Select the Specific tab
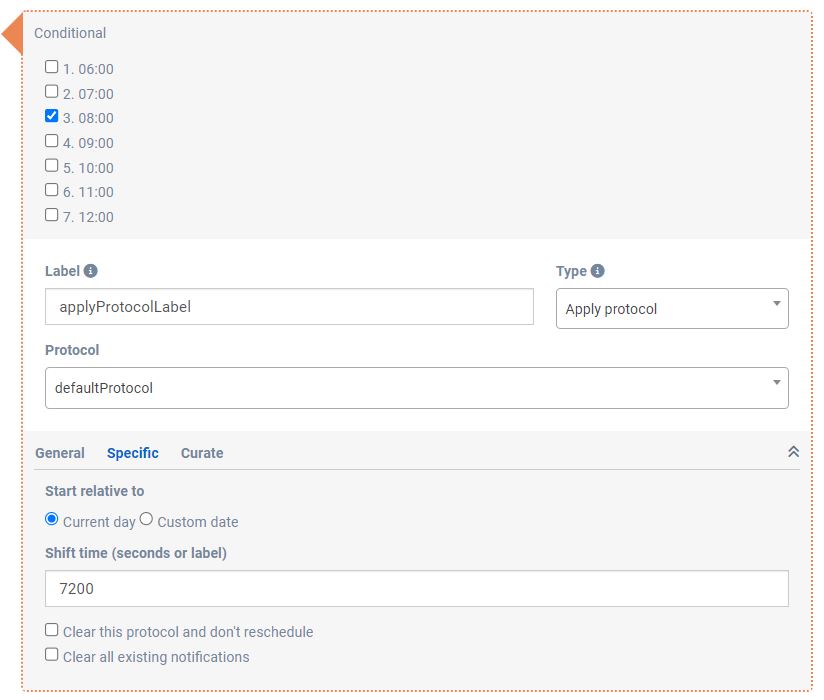The image size is (824, 700). [133, 453]
